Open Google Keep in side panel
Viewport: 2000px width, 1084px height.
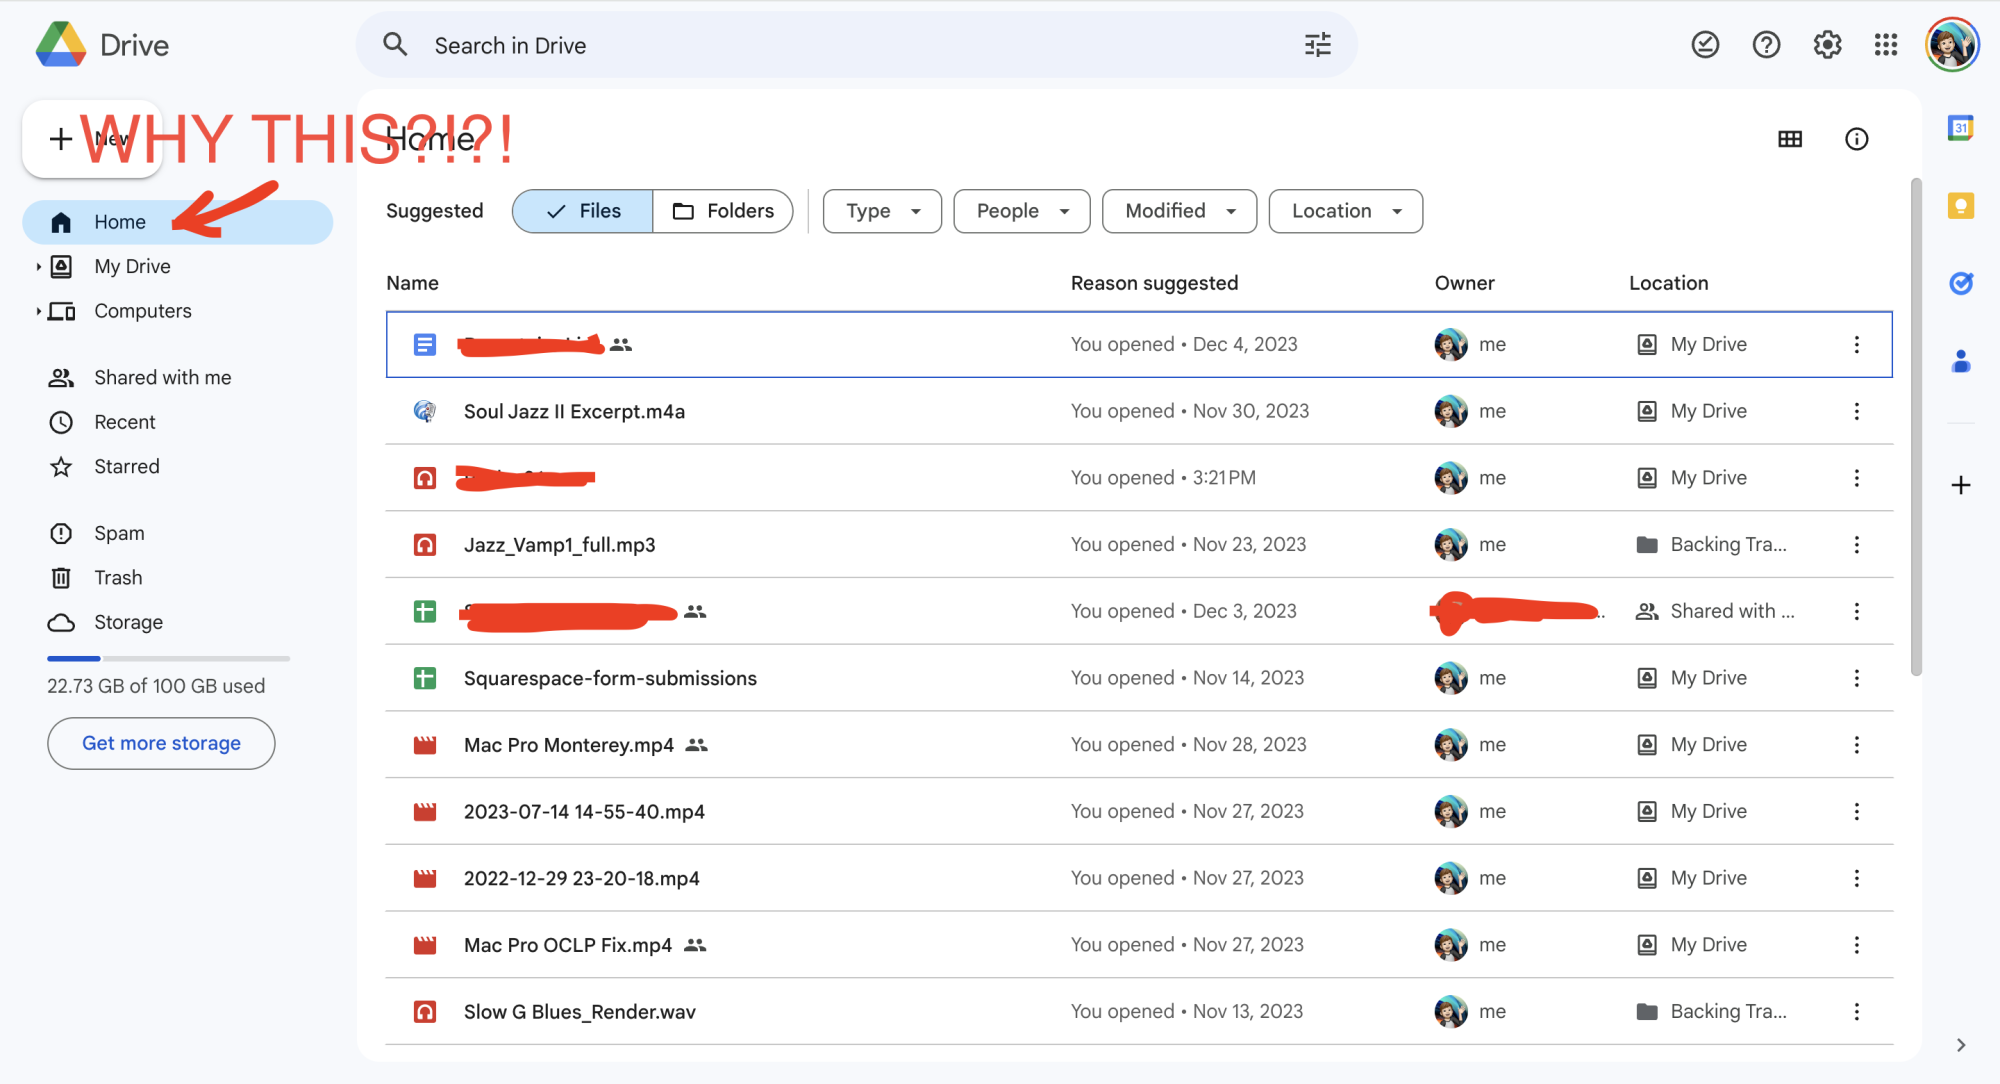pyautogui.click(x=1960, y=206)
